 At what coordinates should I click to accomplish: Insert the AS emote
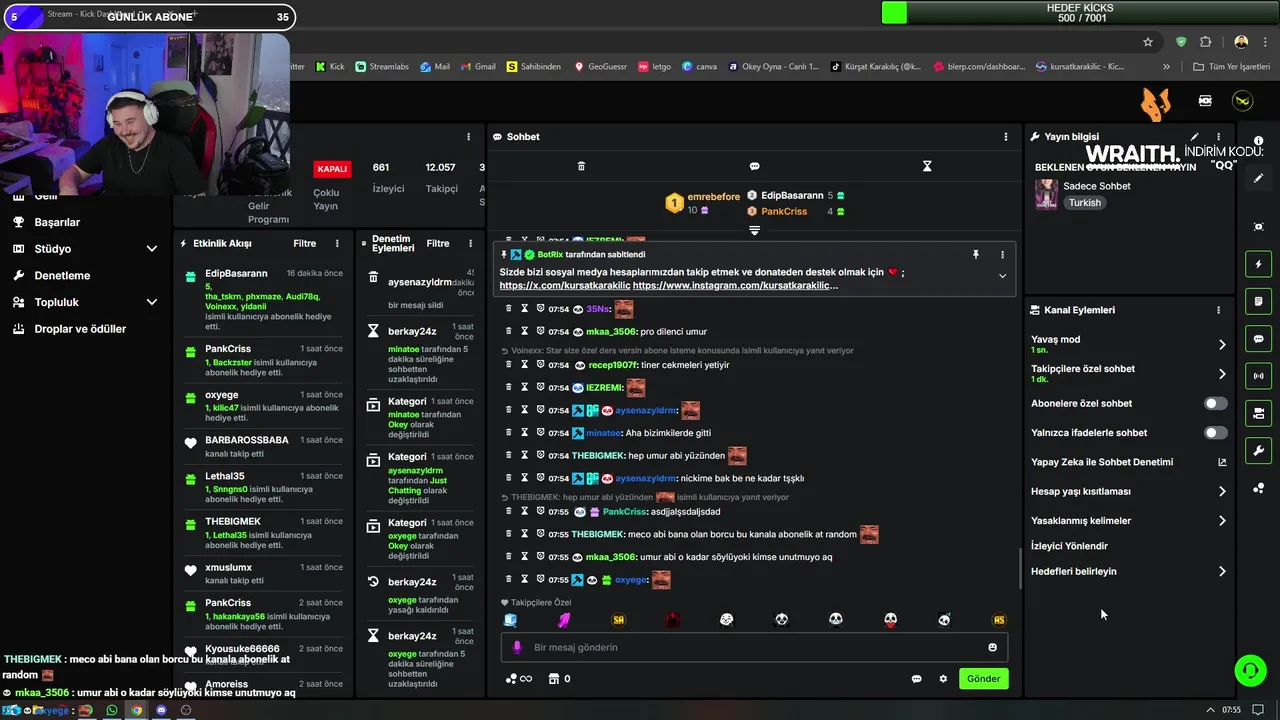tap(998, 620)
